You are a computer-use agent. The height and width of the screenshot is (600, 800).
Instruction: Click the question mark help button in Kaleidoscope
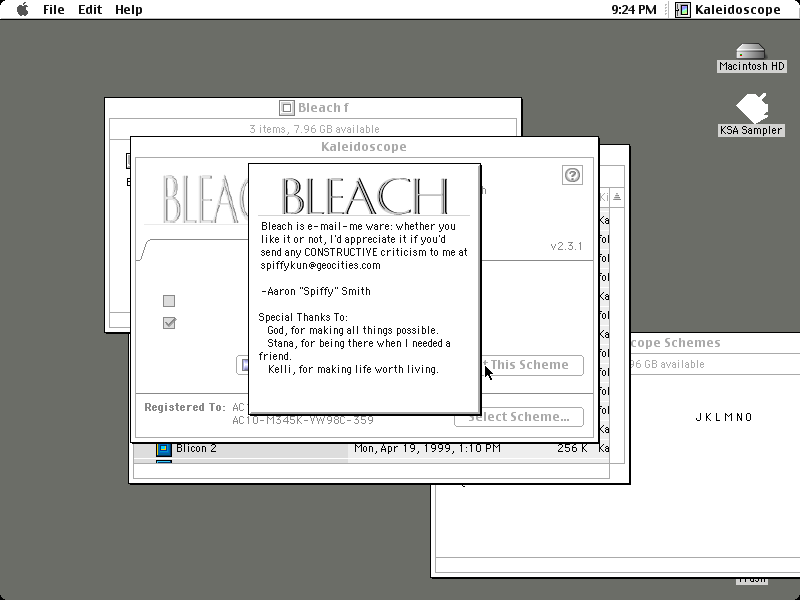pos(572,175)
